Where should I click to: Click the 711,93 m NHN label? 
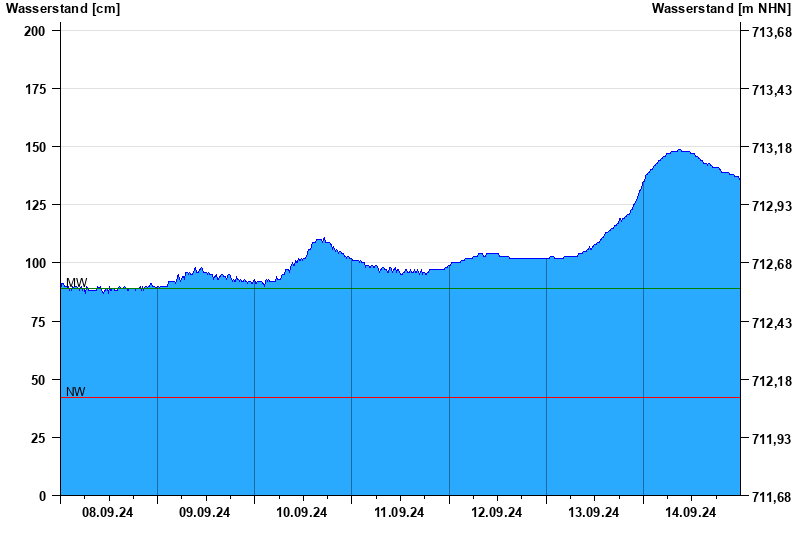tap(772, 439)
